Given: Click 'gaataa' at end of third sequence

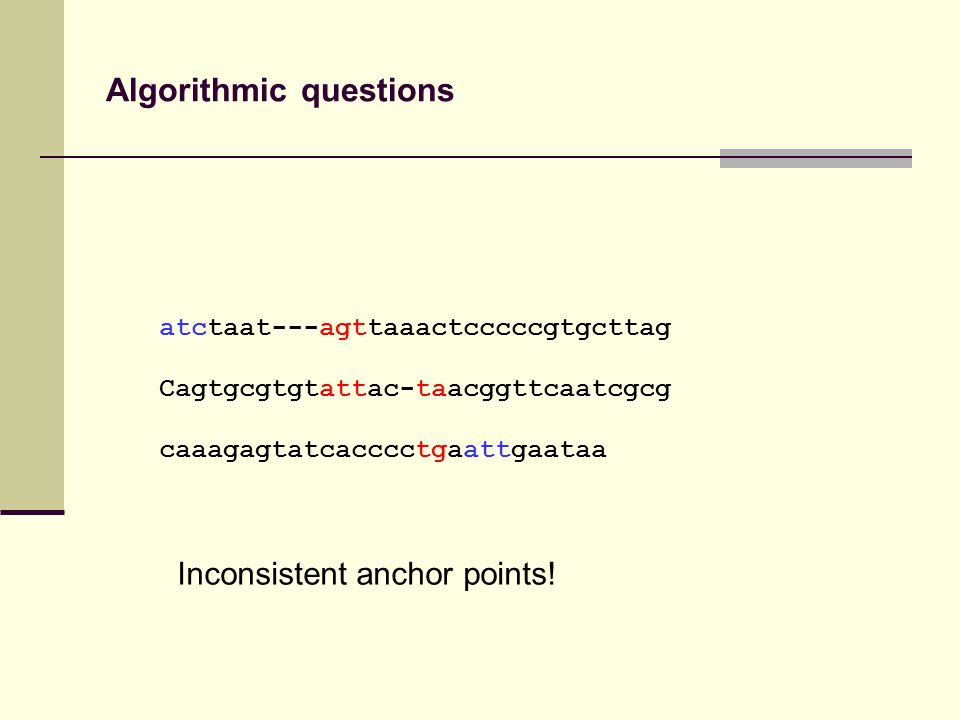Looking at the screenshot, I should pyautogui.click(x=559, y=451).
